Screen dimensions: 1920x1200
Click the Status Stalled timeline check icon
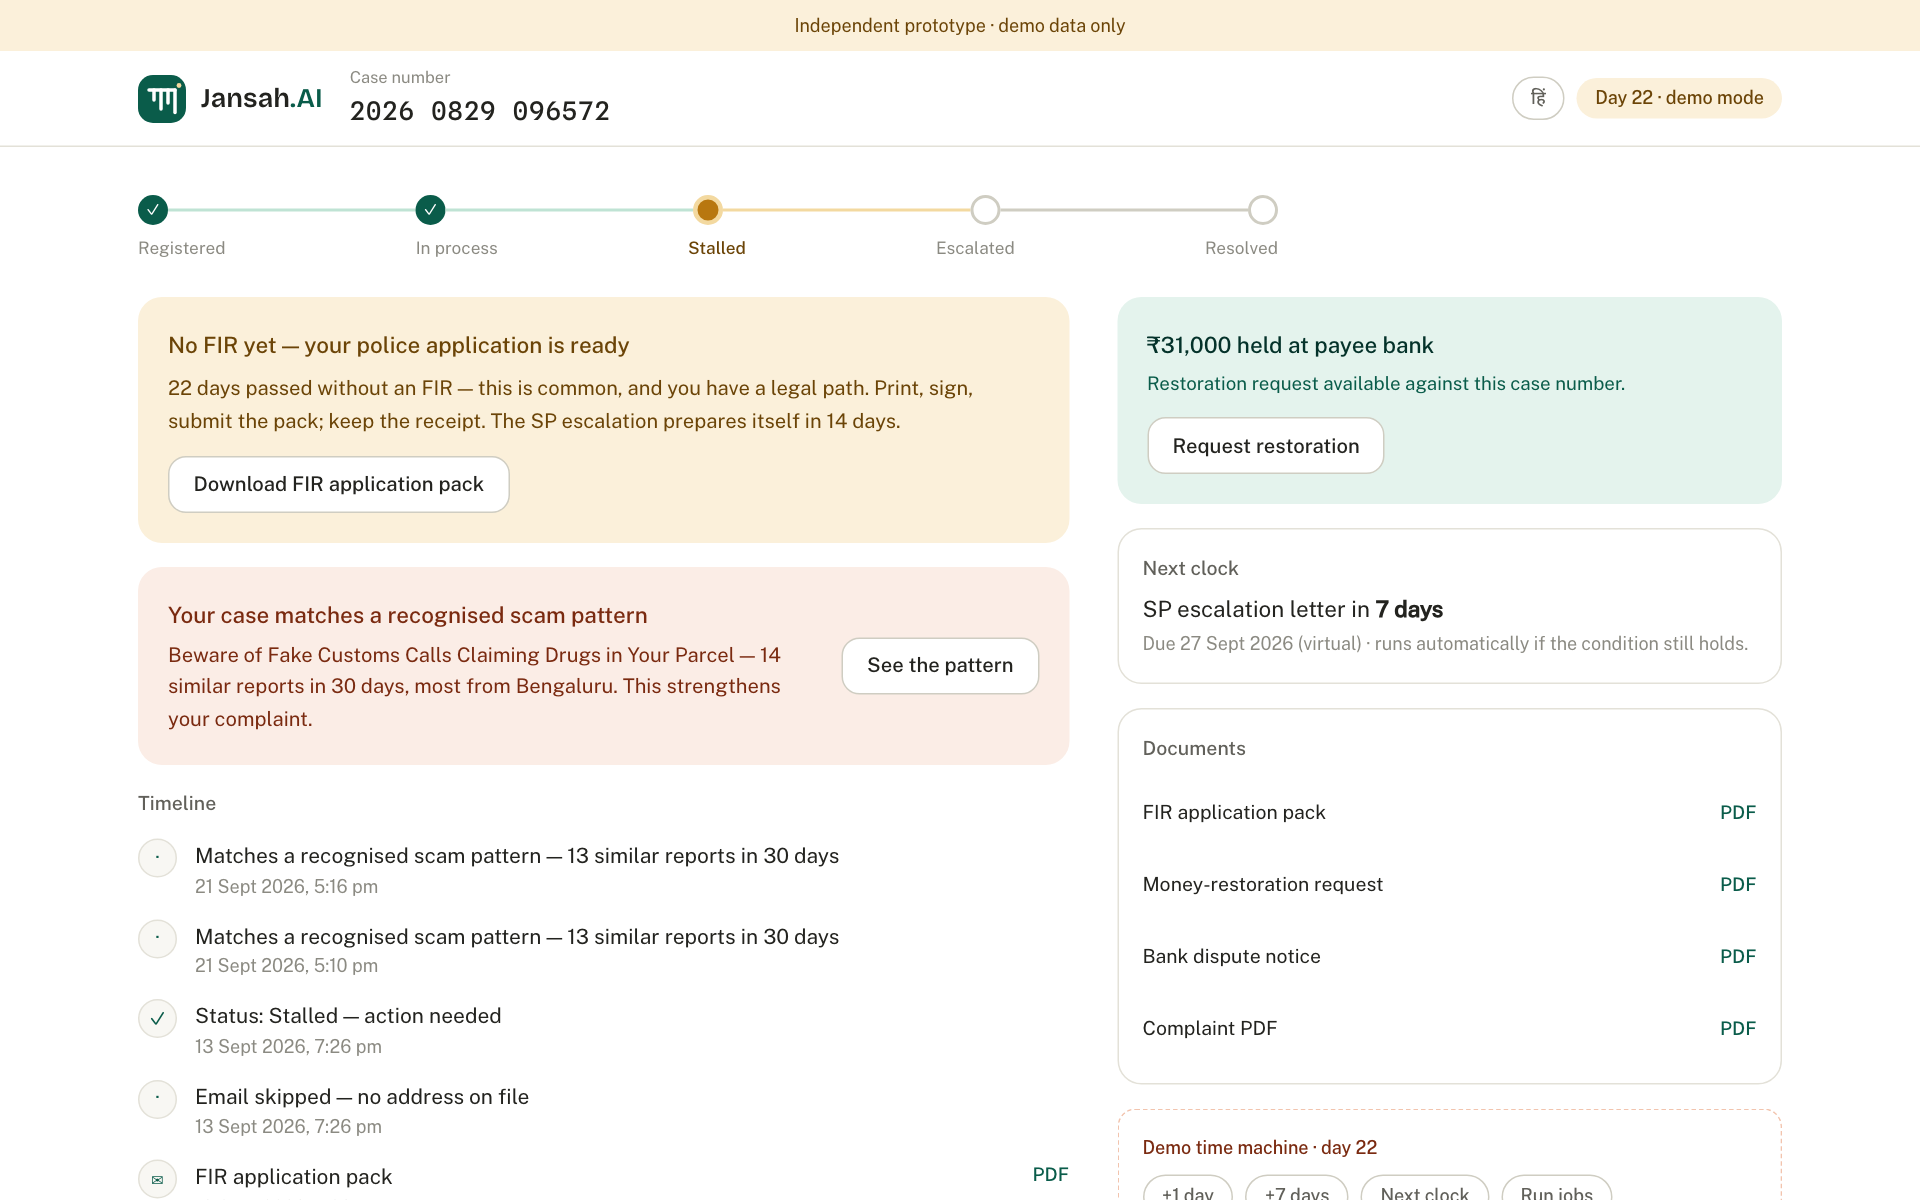click(157, 1019)
